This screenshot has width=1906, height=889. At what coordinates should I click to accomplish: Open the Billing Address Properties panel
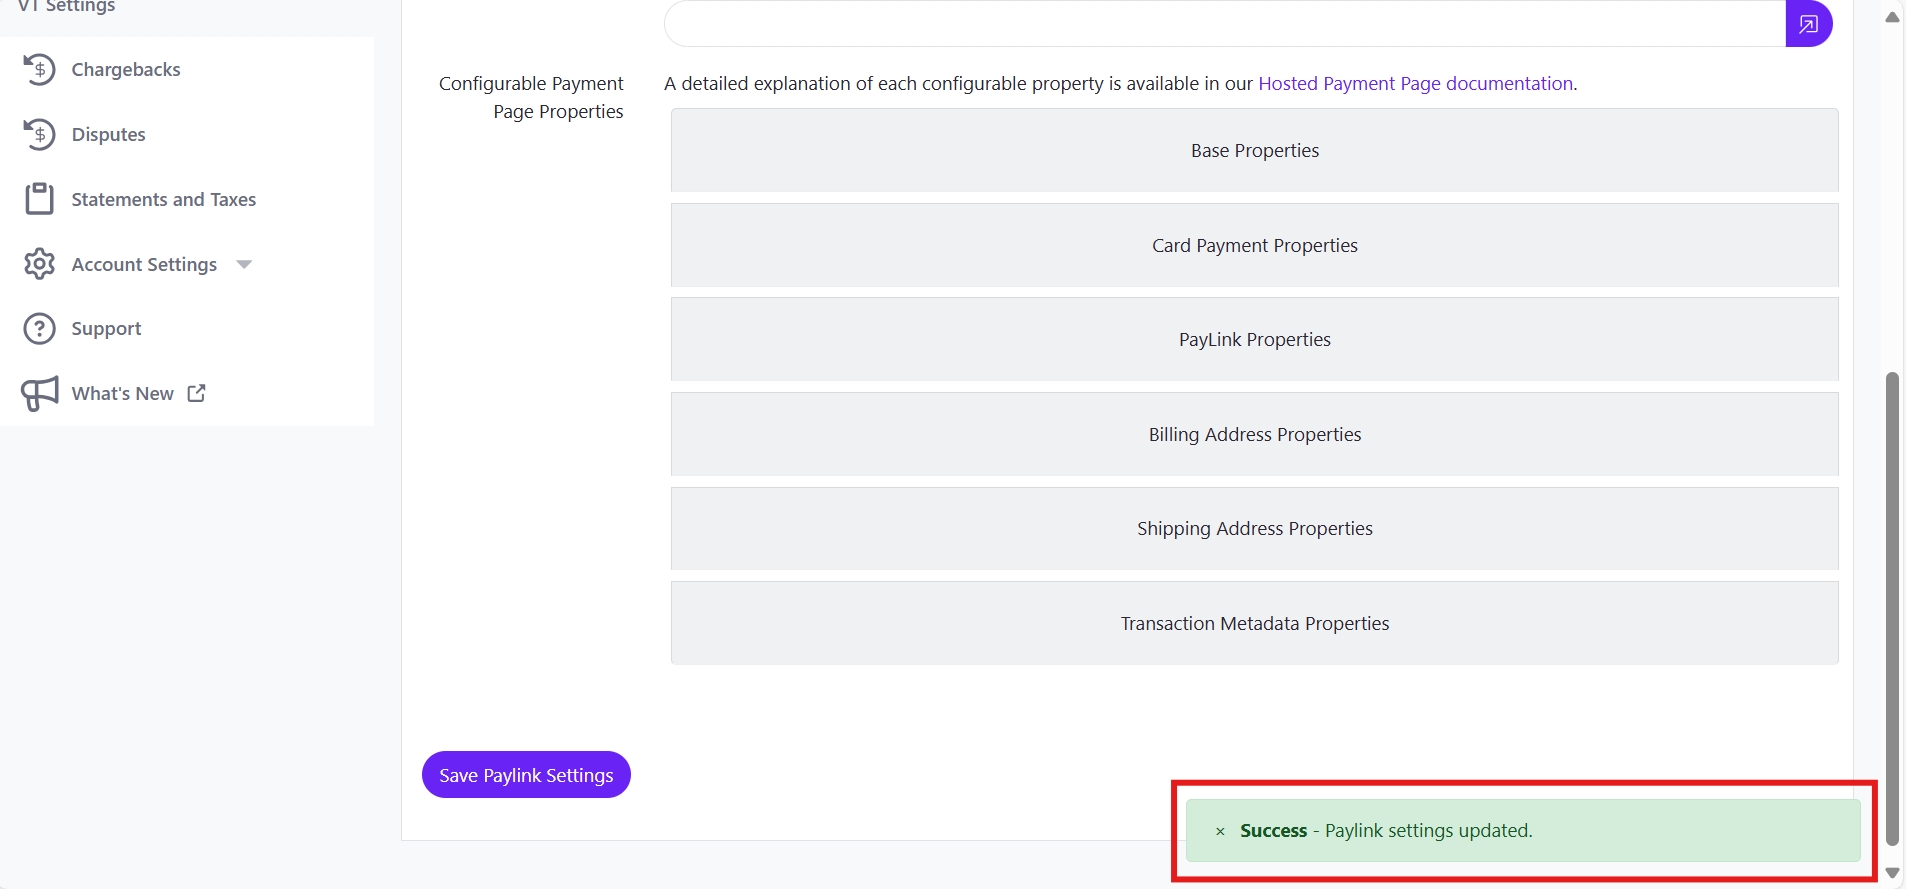(1254, 434)
